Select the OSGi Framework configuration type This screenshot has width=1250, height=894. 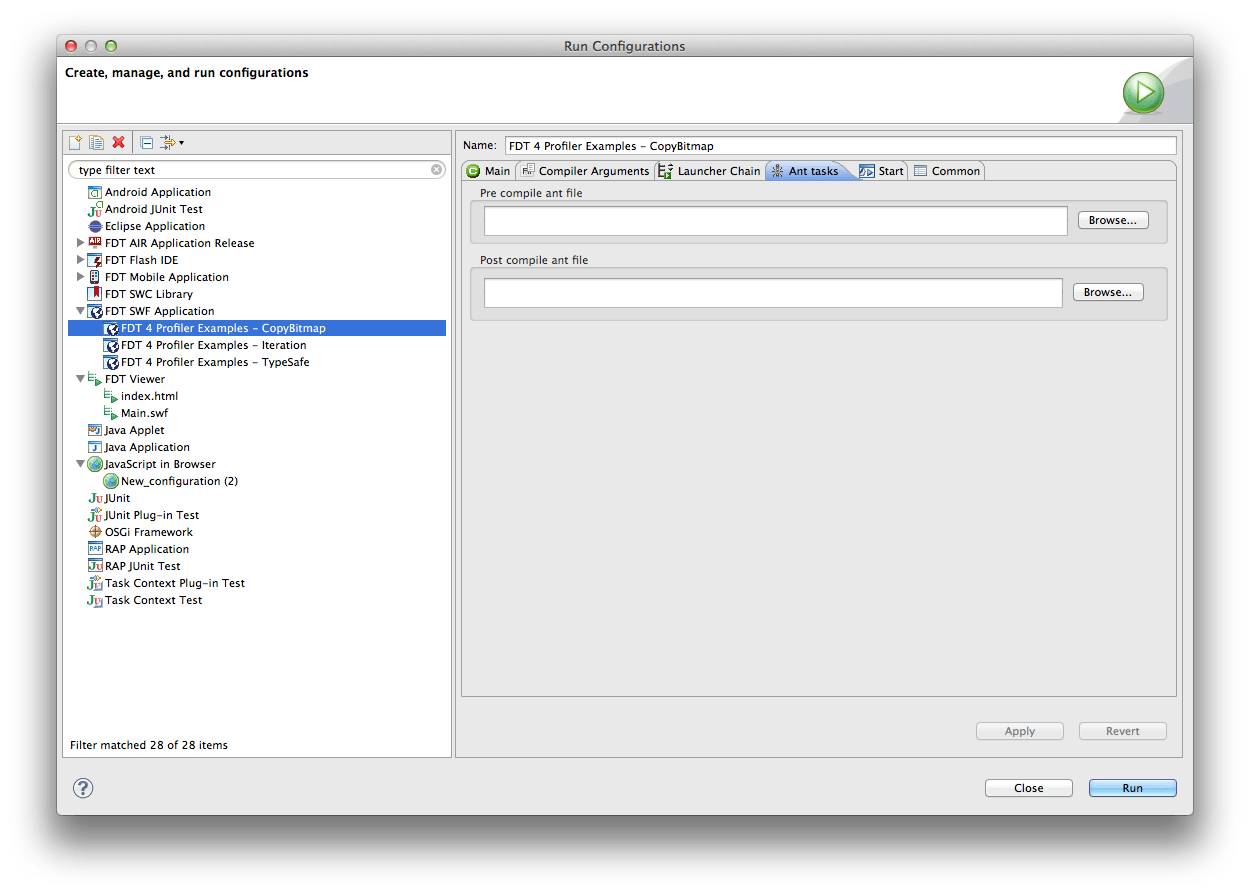coord(147,531)
